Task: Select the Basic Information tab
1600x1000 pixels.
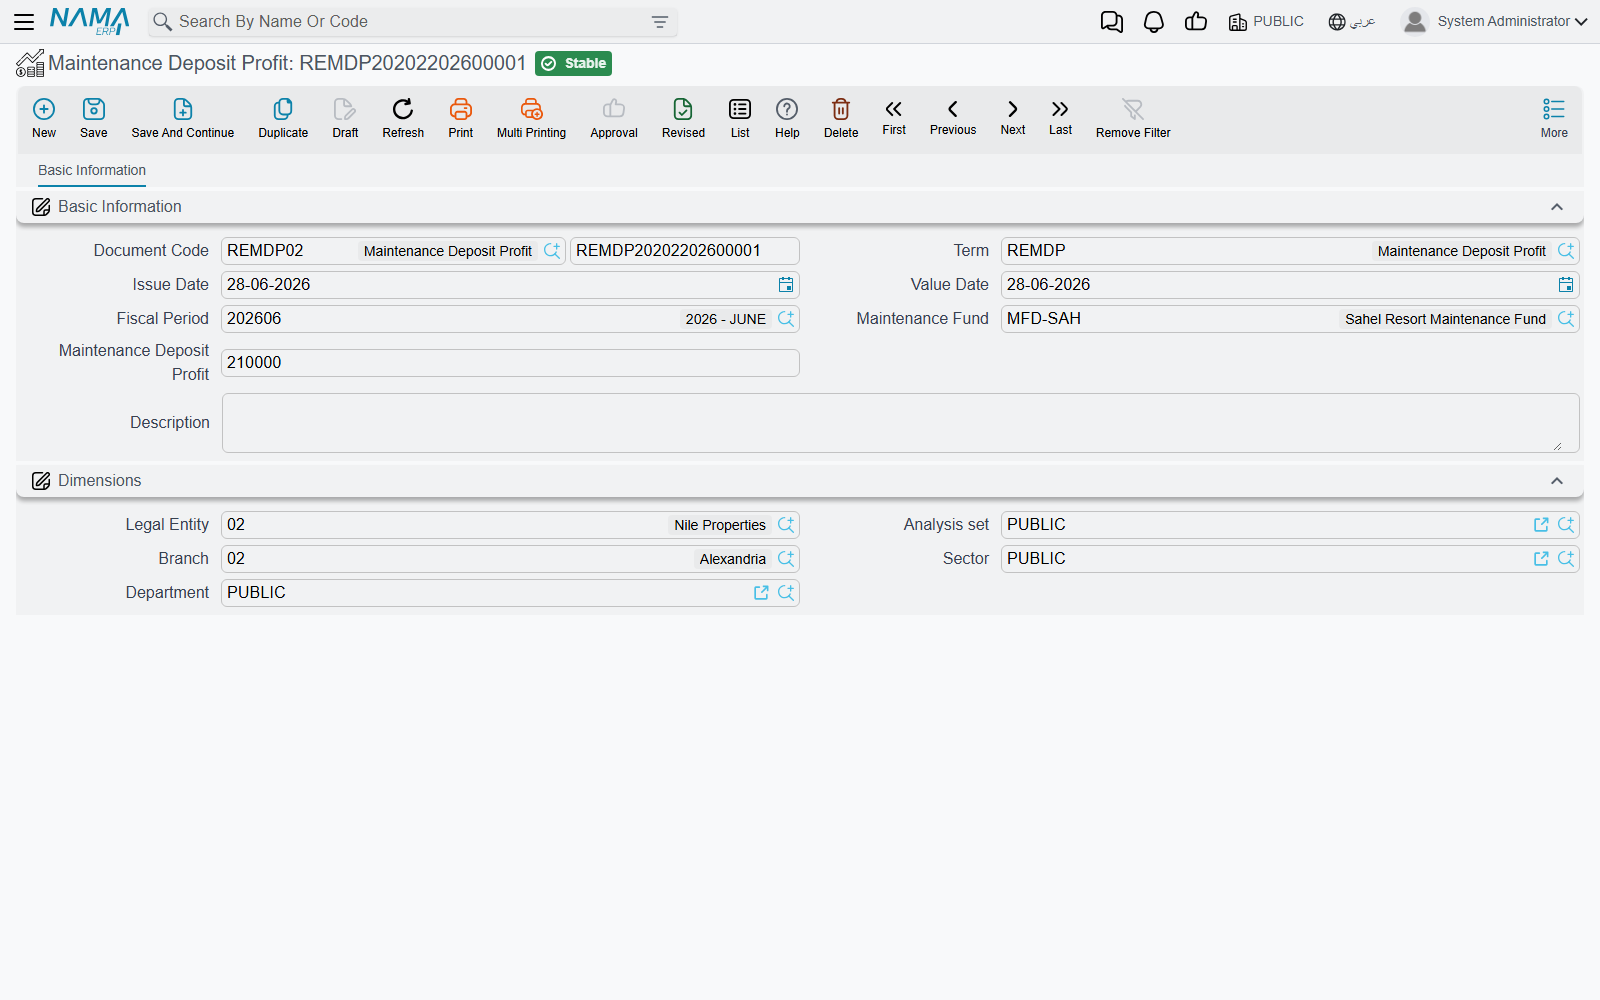Action: coord(92,171)
